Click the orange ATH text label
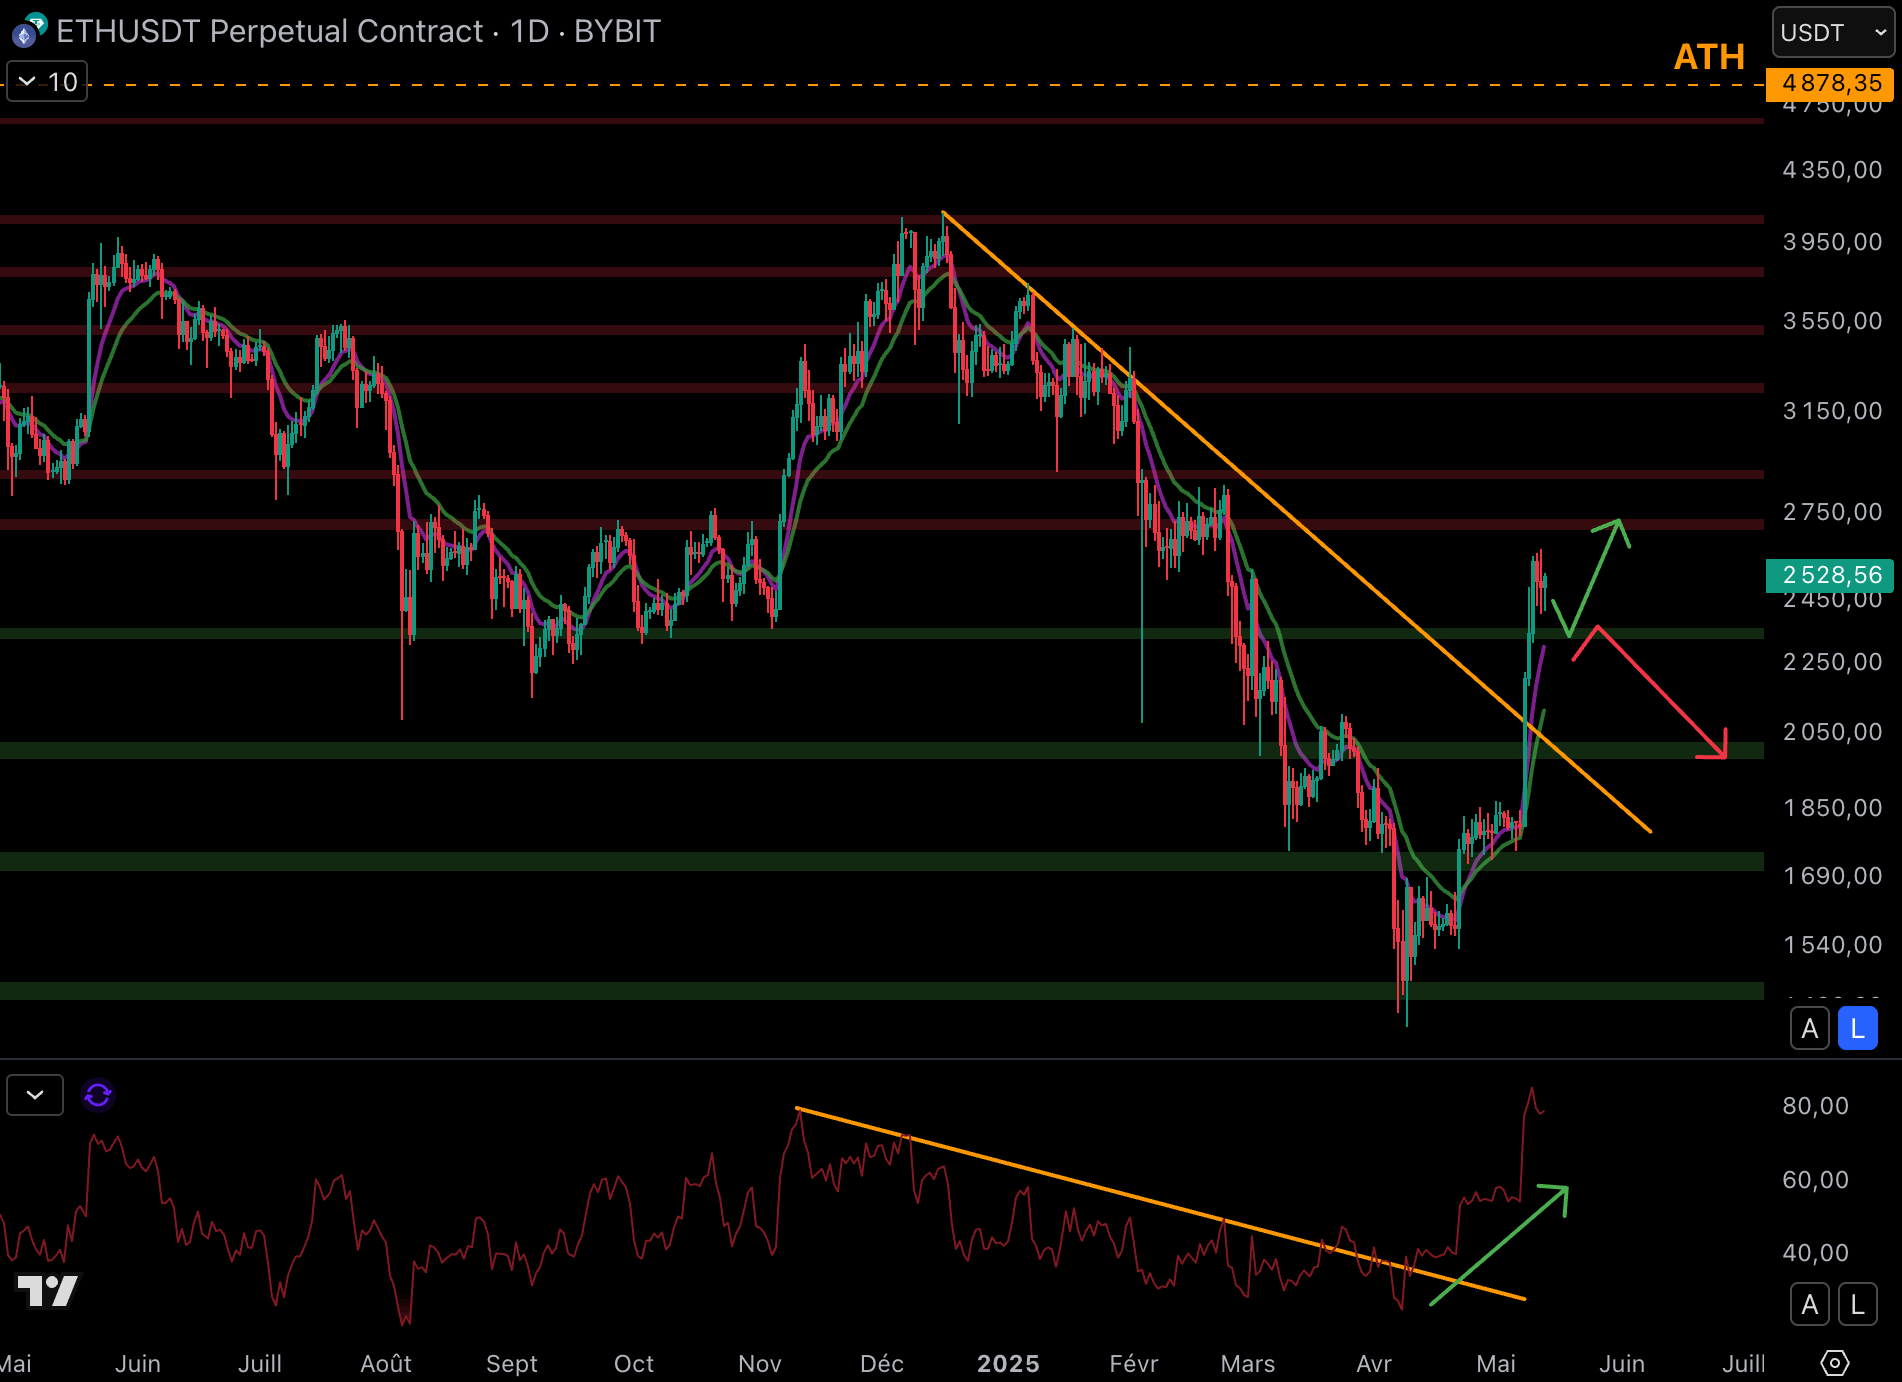The height and width of the screenshot is (1382, 1902). click(x=1709, y=57)
